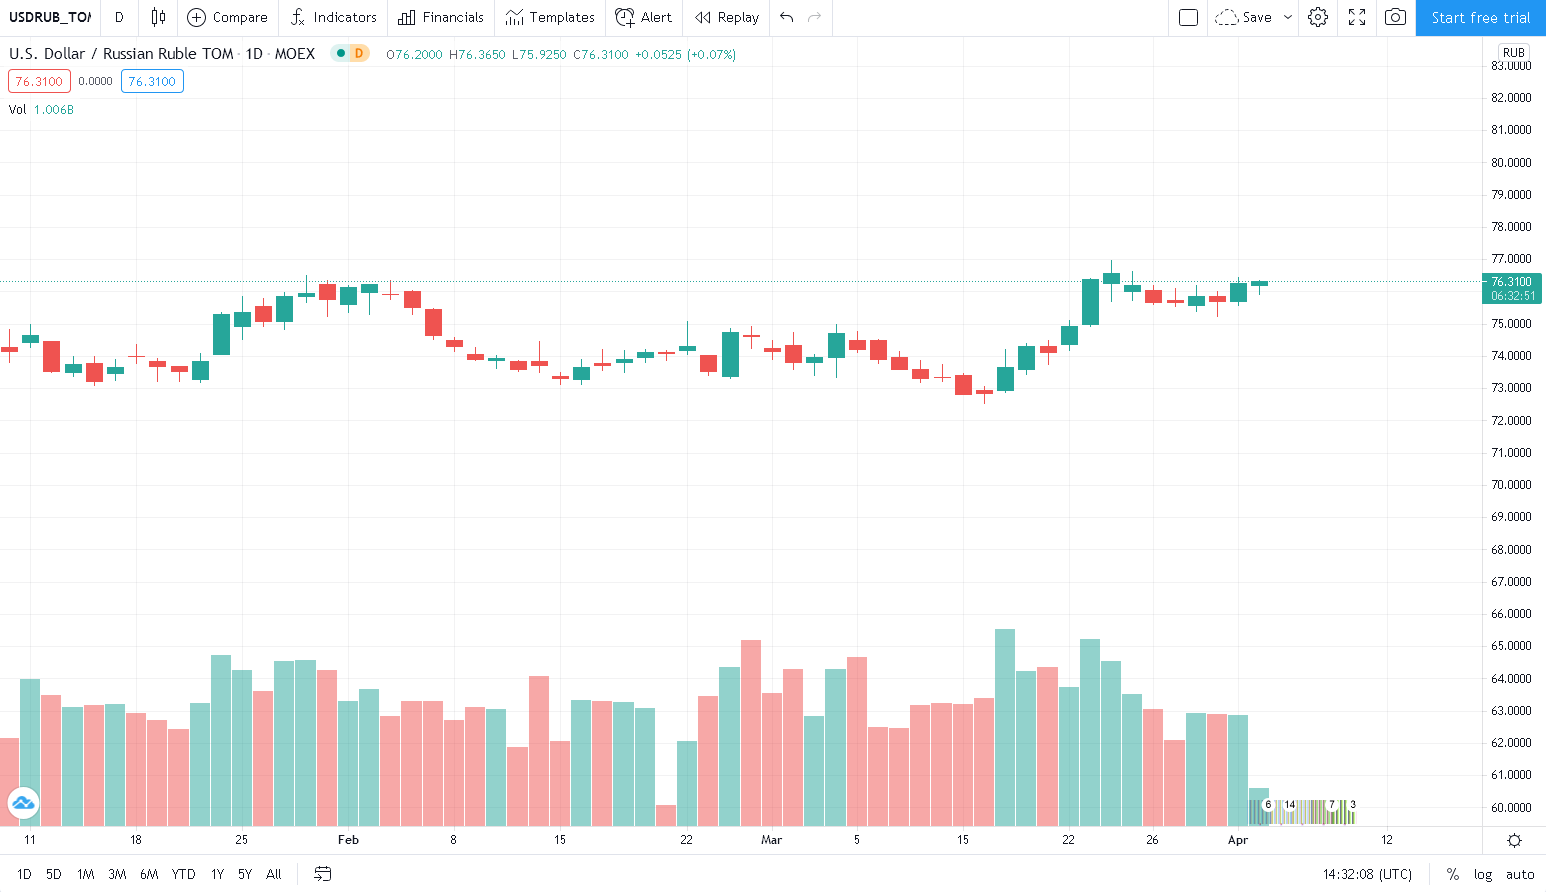Select the 1D time range
This screenshot has width=1546, height=892.
click(24, 874)
